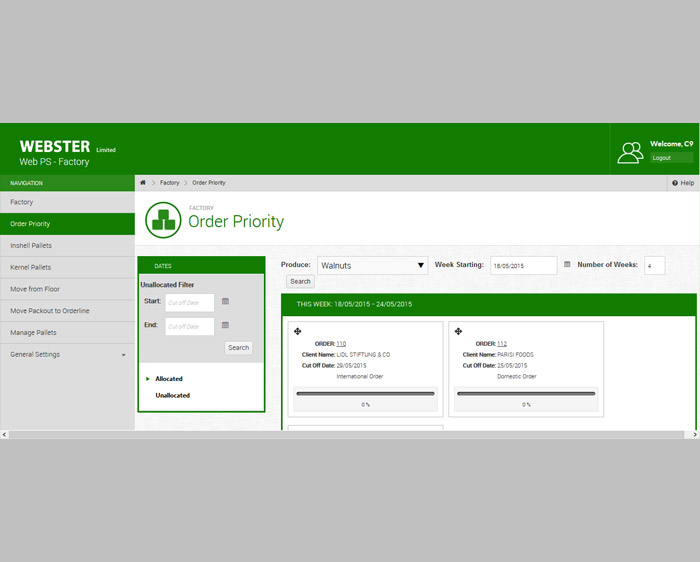The height and width of the screenshot is (562, 700).
Task: Click the user profile icon in header
Action: [x=630, y=152]
